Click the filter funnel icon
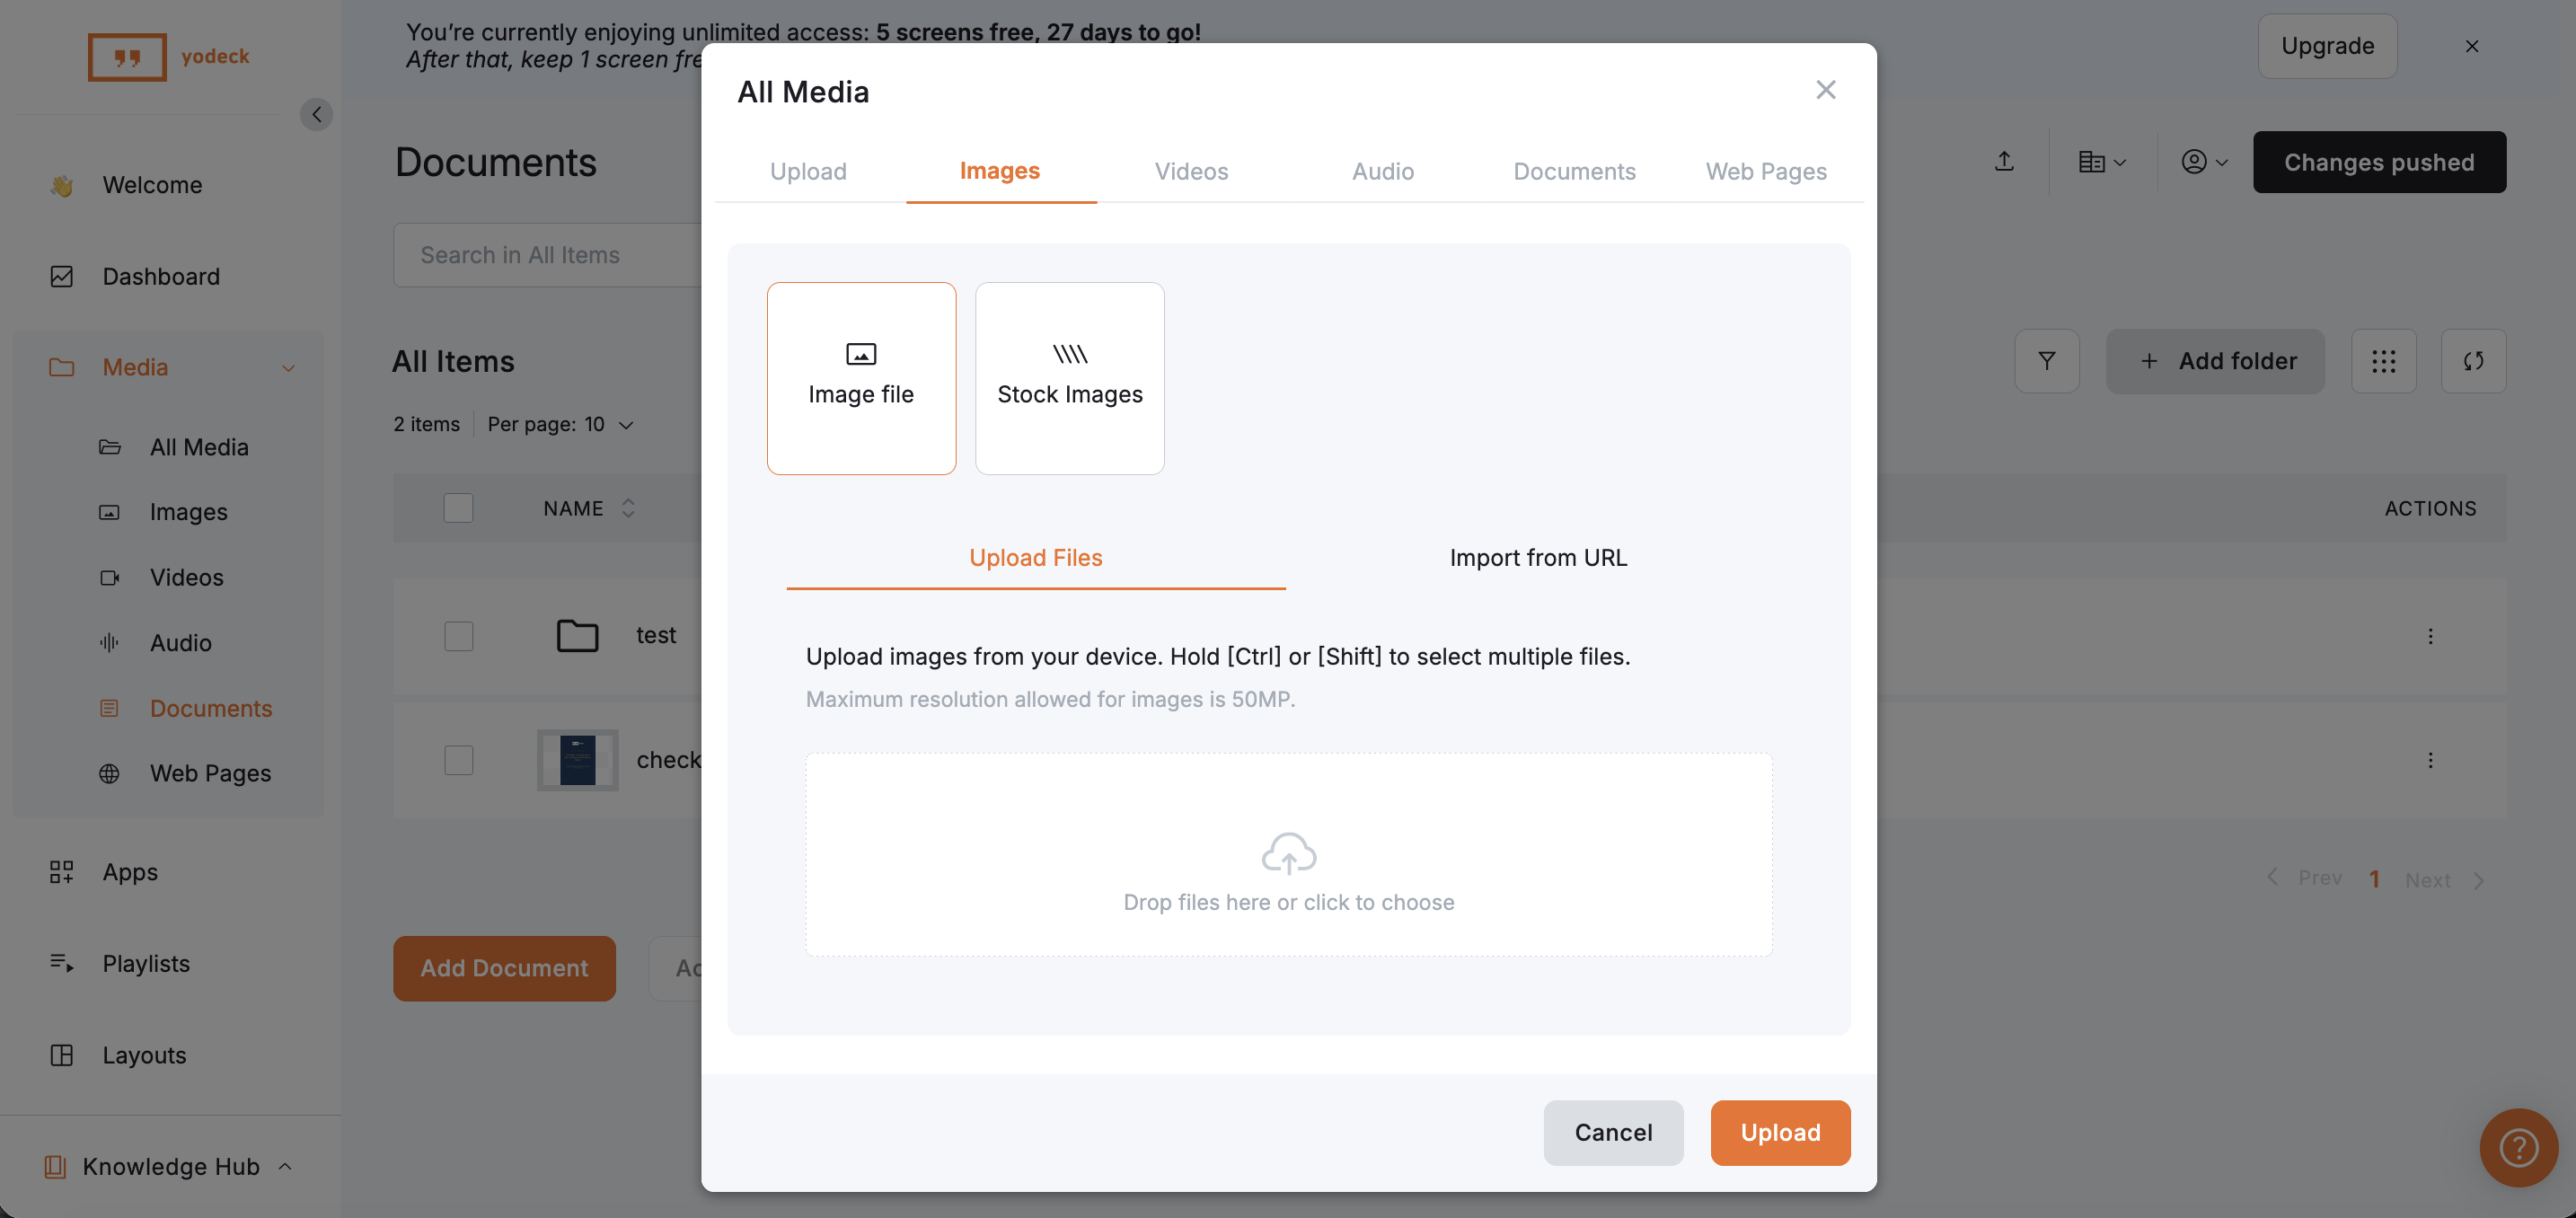2576x1218 pixels. point(2046,361)
